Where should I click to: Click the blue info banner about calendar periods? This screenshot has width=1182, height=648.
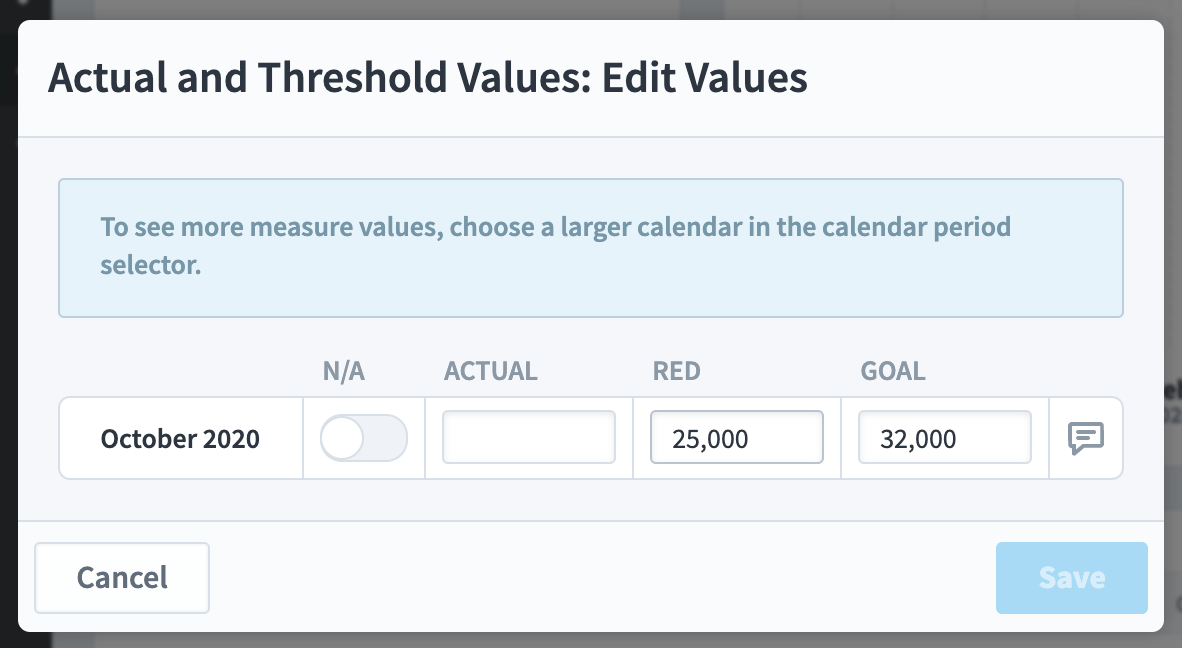click(x=591, y=248)
